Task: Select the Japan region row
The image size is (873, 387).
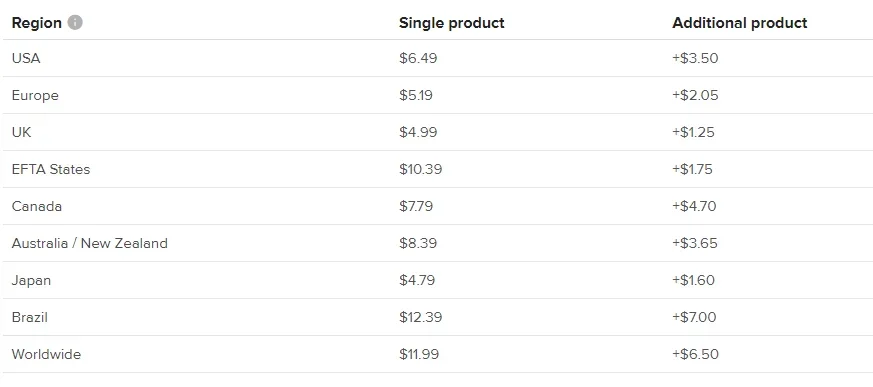Action: [436, 280]
